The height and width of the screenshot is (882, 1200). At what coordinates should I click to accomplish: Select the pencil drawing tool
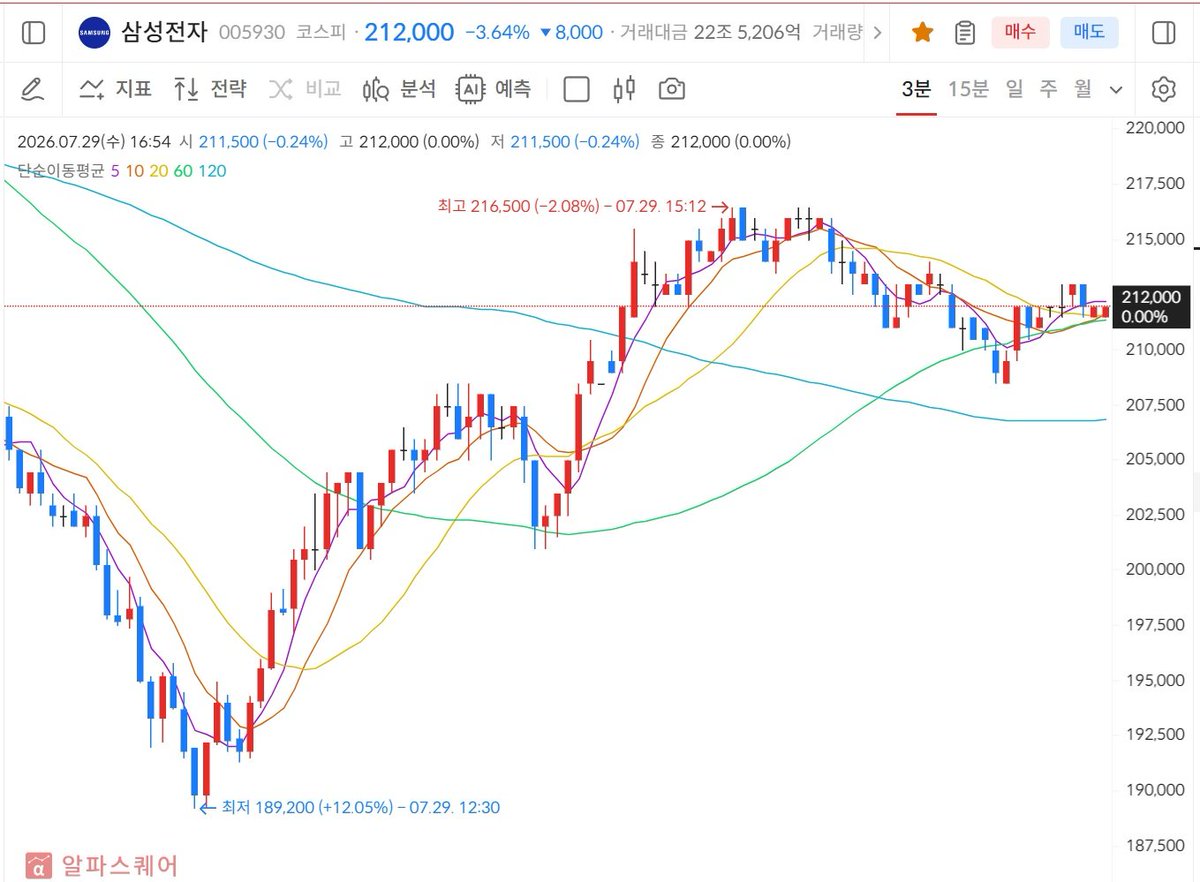[x=33, y=90]
